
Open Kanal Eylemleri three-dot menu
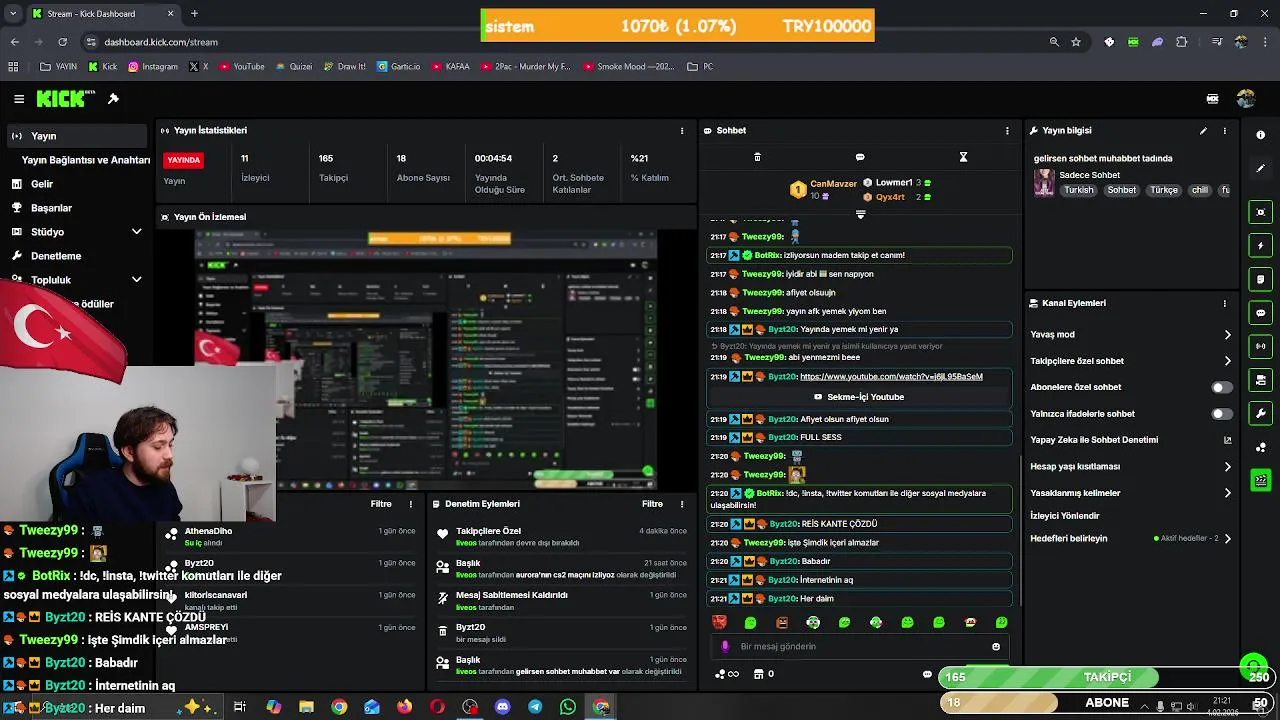tap(1224, 303)
